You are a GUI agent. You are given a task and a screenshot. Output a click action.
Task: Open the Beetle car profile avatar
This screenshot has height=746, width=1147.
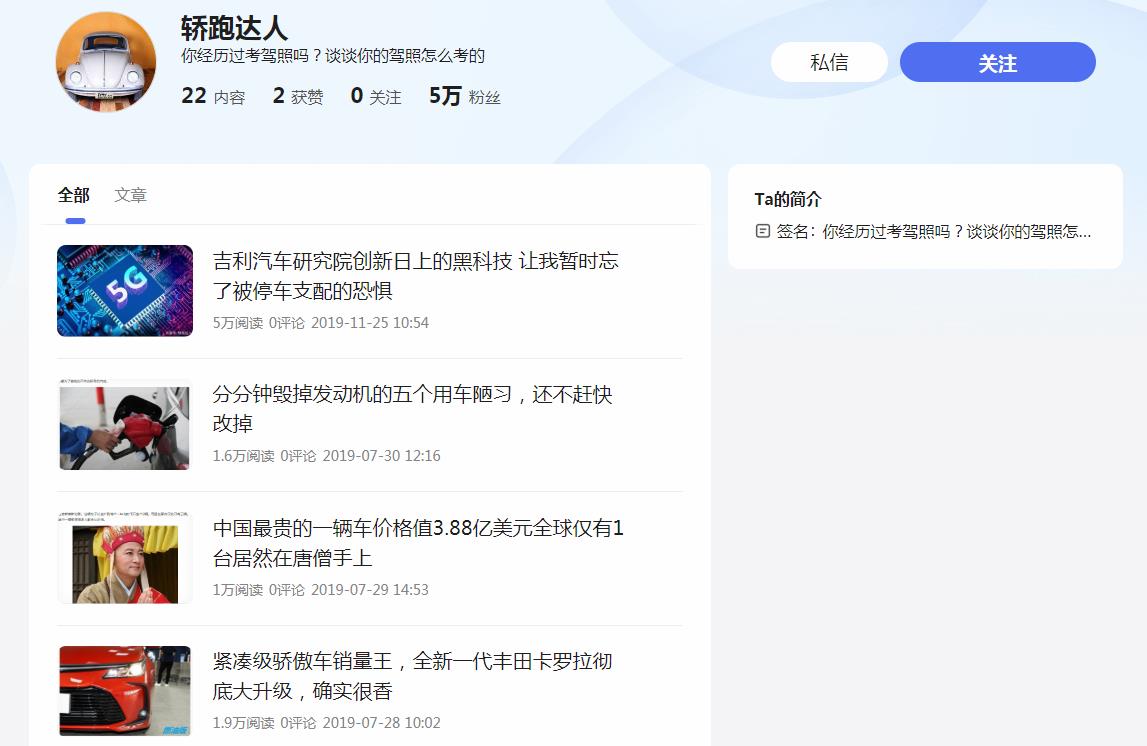point(106,61)
